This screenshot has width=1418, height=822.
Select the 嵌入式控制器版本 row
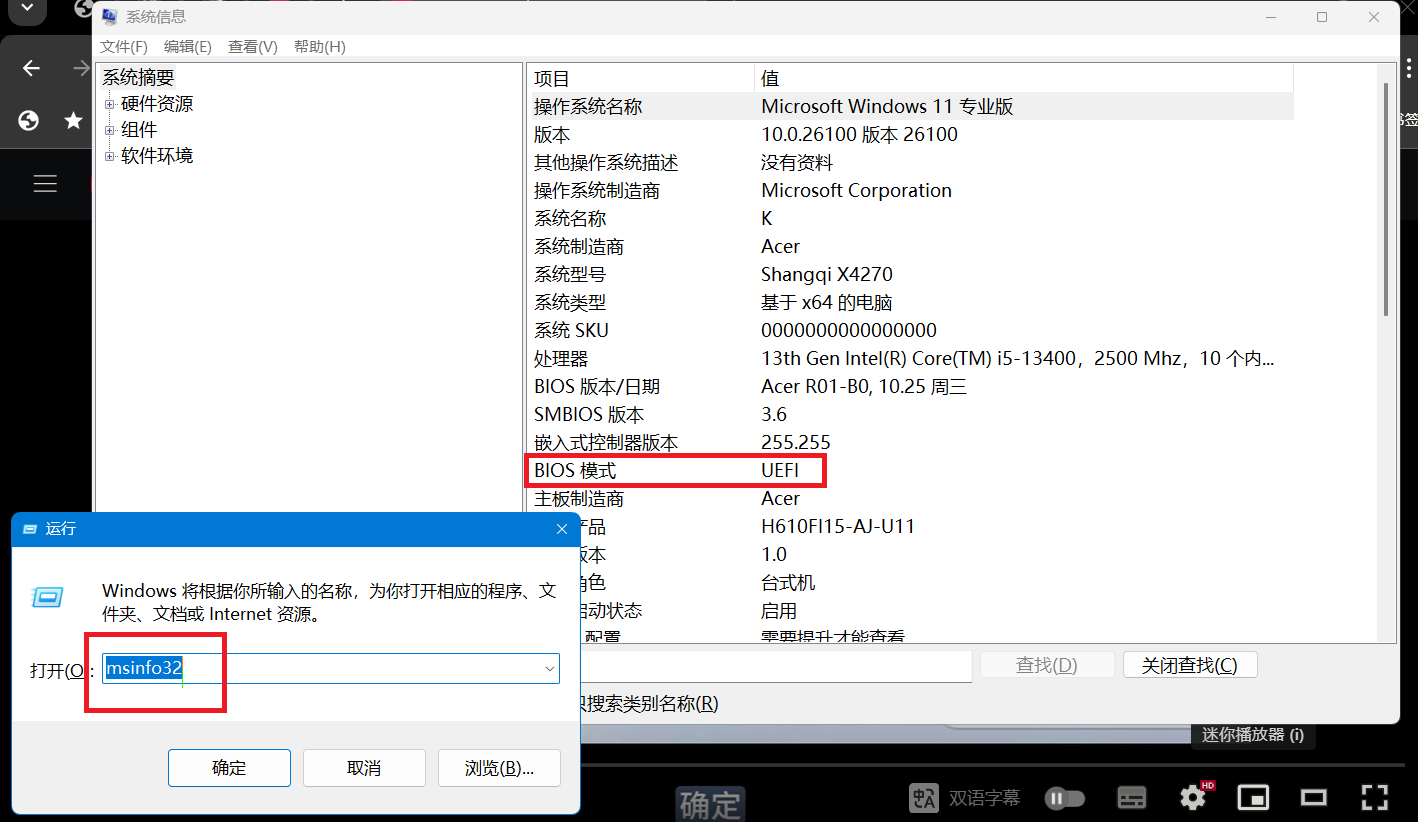(x=911, y=442)
